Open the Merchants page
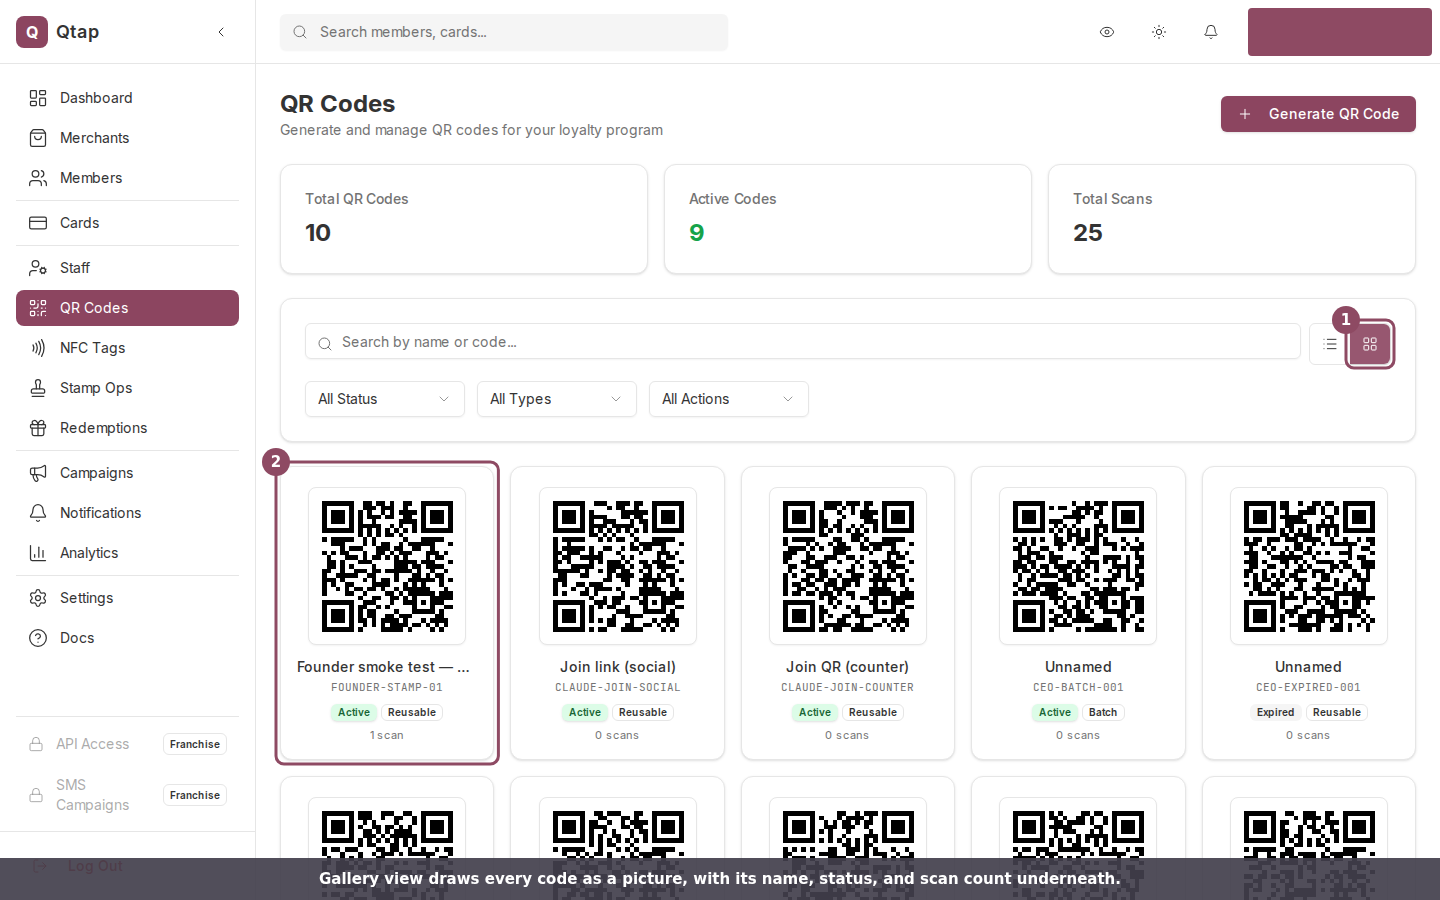Viewport: 1440px width, 900px height. tap(127, 138)
